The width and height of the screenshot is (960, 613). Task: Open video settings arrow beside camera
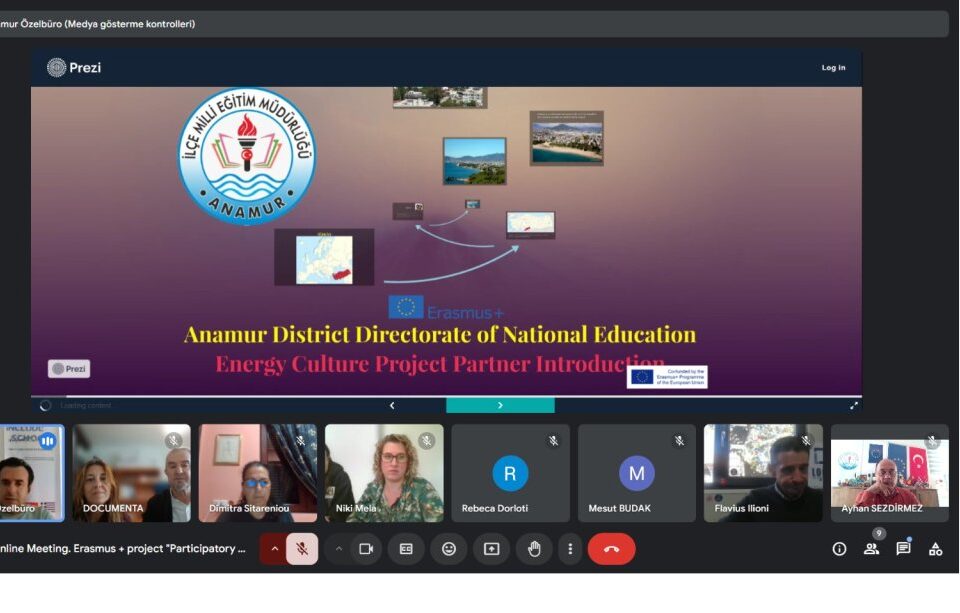point(339,549)
